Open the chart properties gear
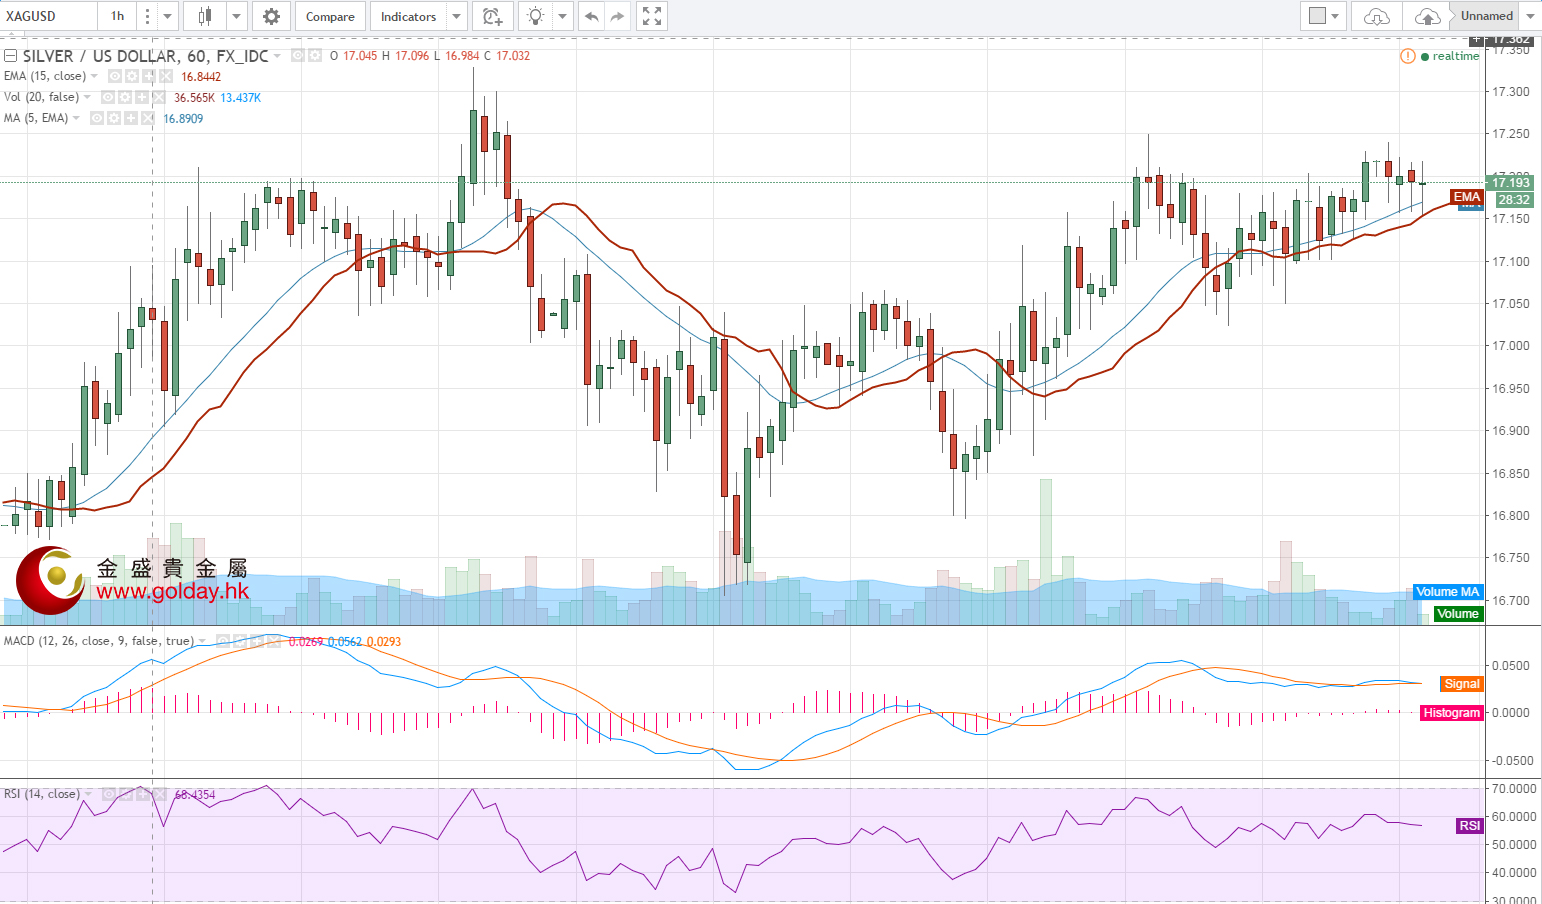This screenshot has height=904, width=1542. (x=271, y=16)
